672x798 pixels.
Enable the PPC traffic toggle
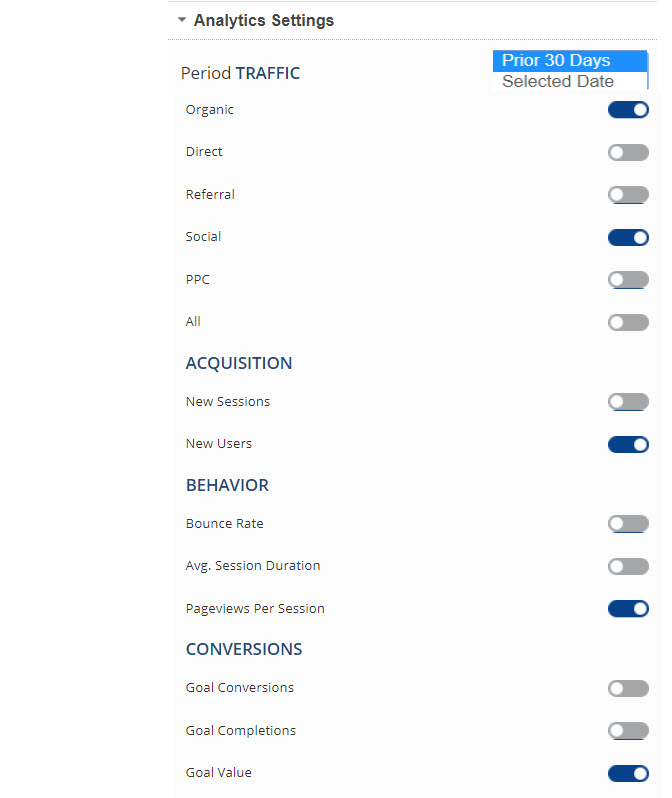pos(628,280)
